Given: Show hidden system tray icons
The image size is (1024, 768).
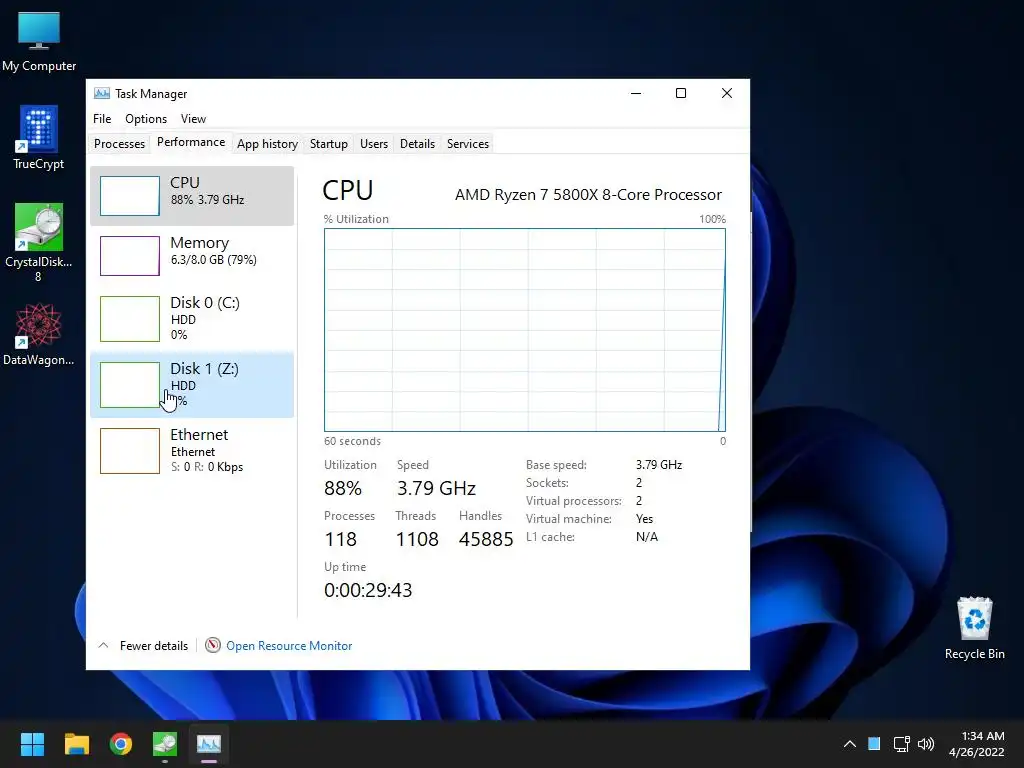Looking at the screenshot, I should [850, 744].
